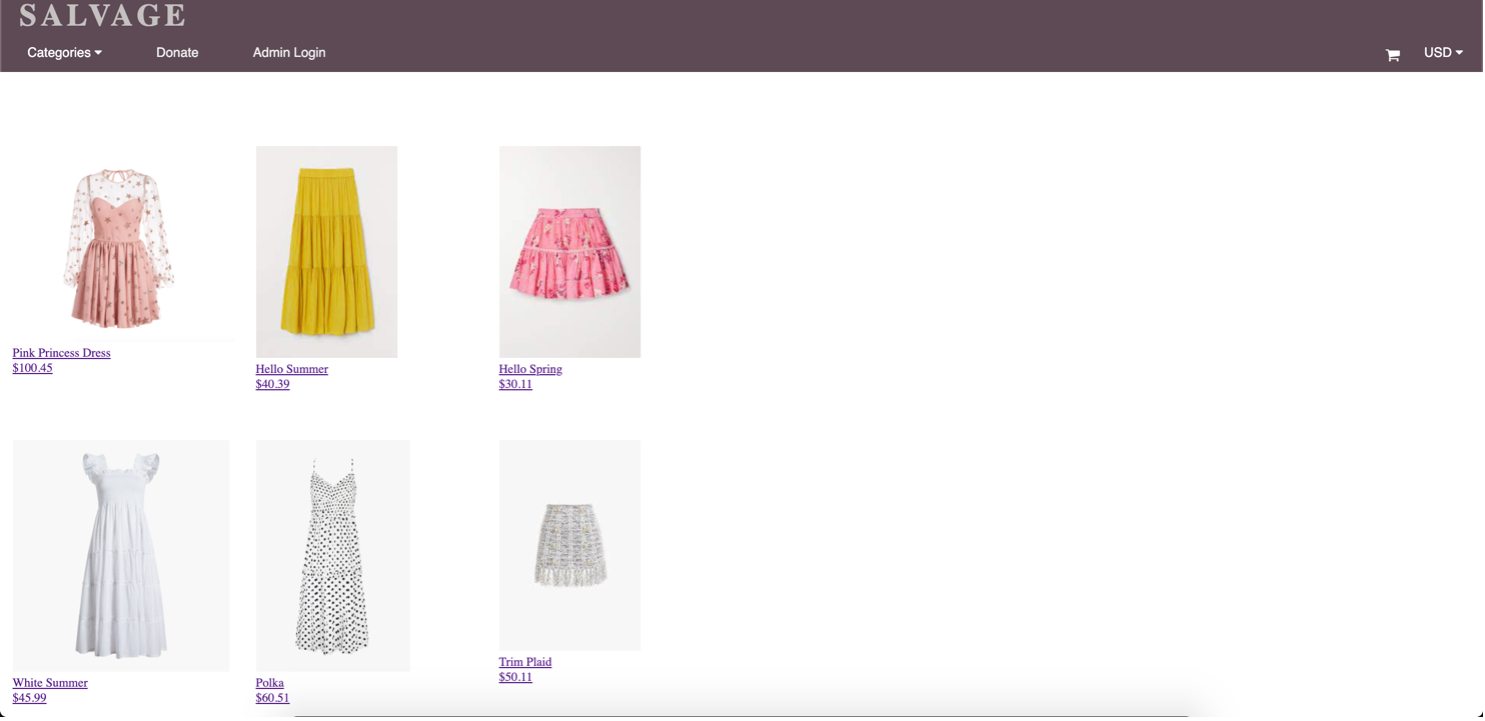
Task: Open the Hello Spring product link
Action: point(531,368)
